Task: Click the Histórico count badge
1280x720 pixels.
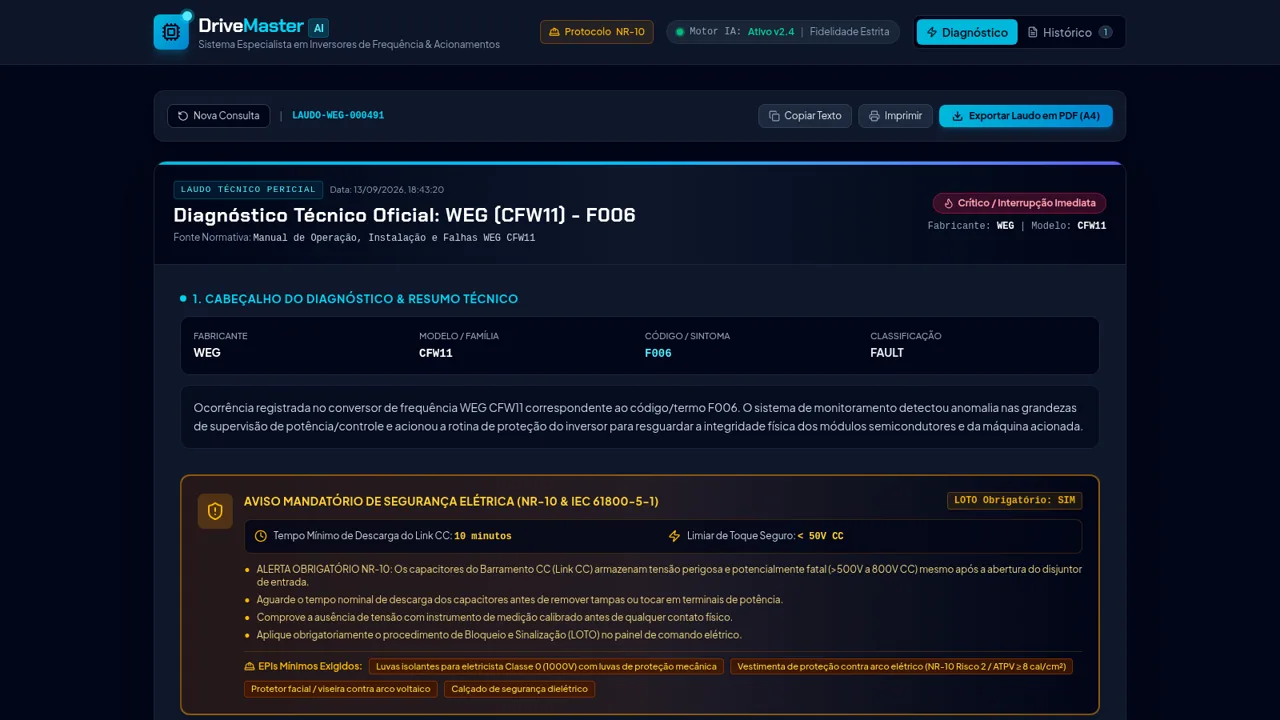Action: (1105, 32)
